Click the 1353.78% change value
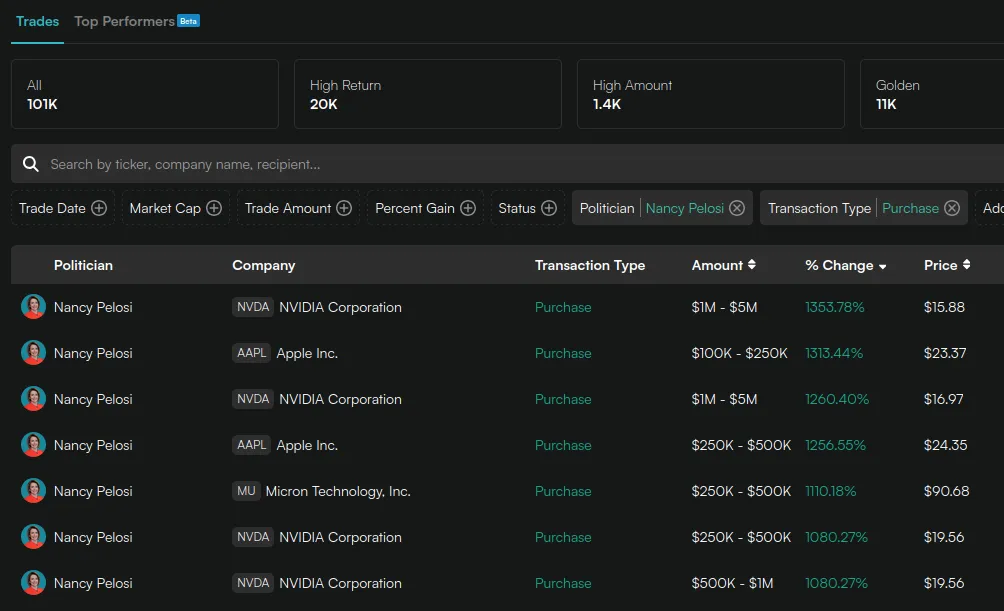This screenshot has width=1004, height=611. point(834,307)
